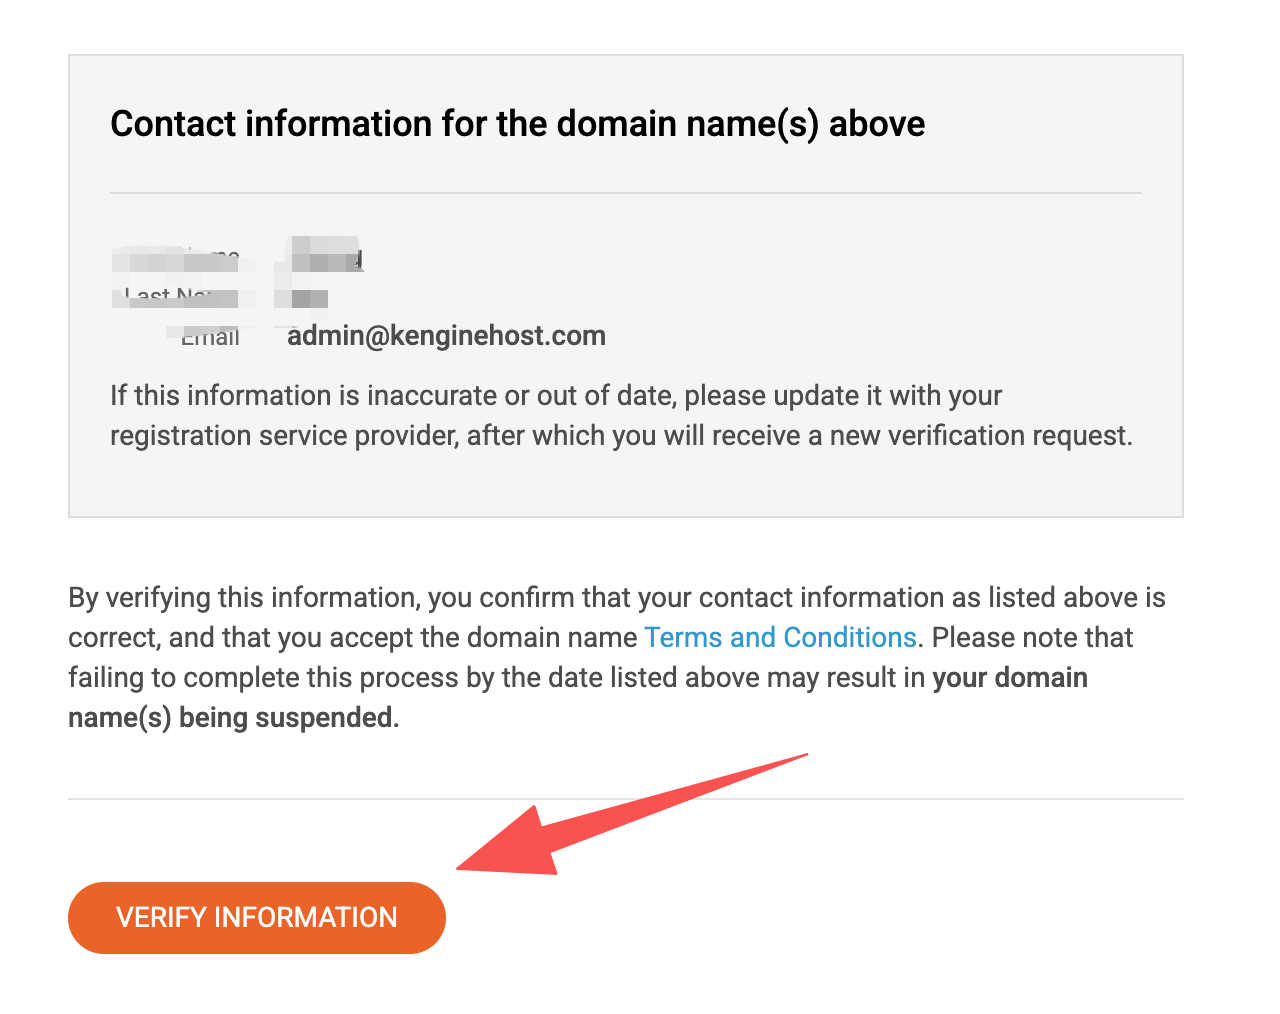Click the bold "name(s) being suspended" text
1280x1014 pixels.
tap(233, 717)
